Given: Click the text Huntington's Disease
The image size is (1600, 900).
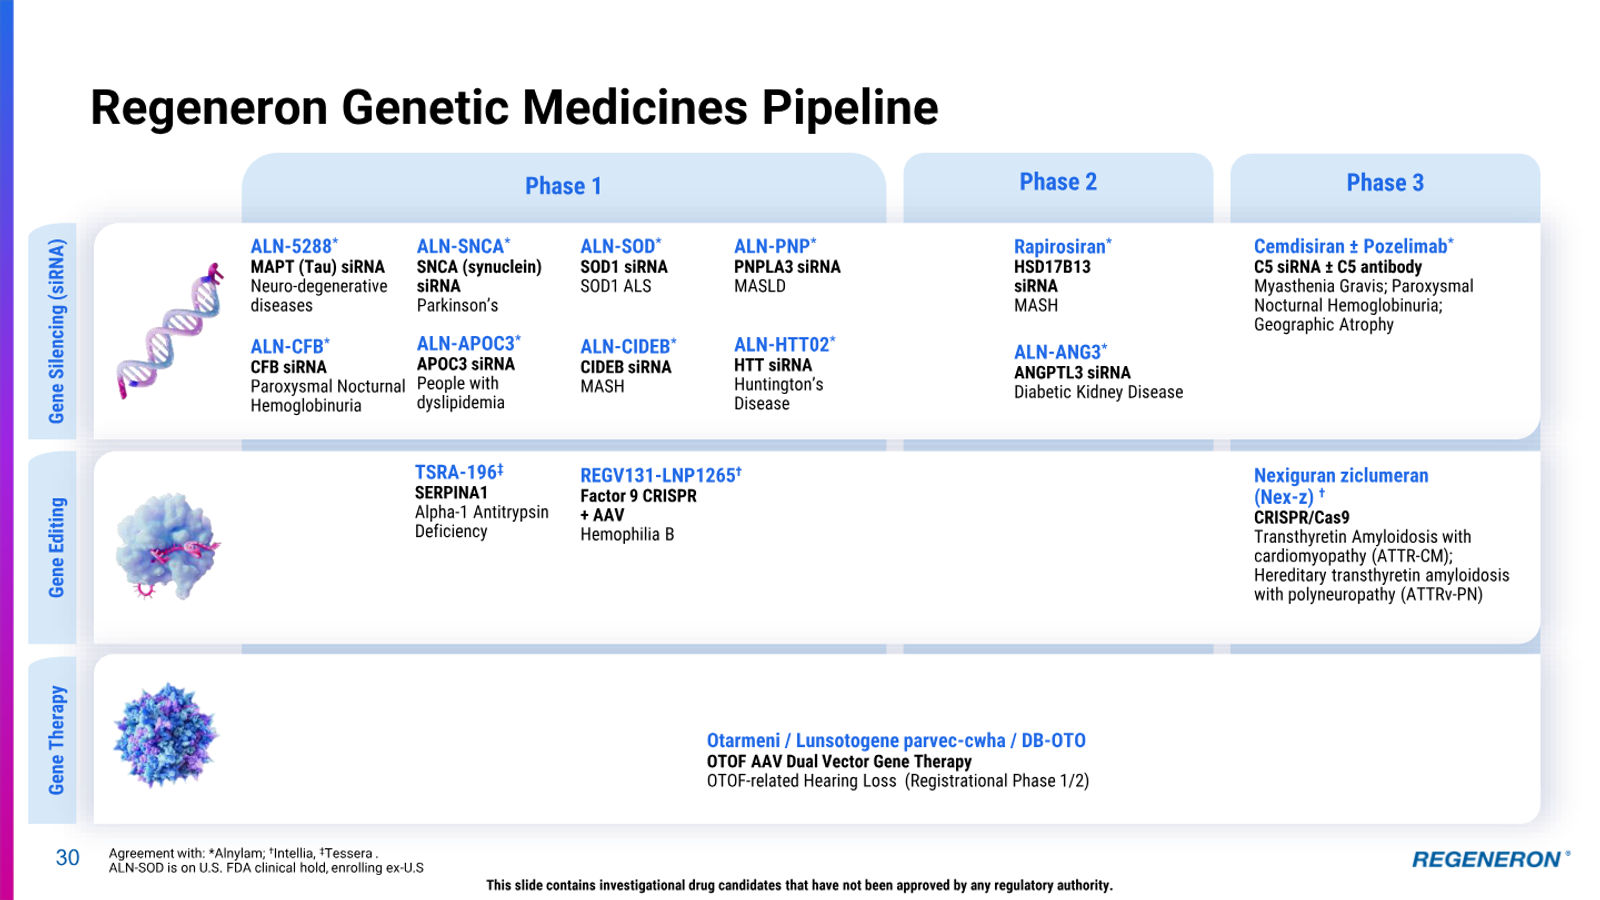Looking at the screenshot, I should [x=778, y=394].
